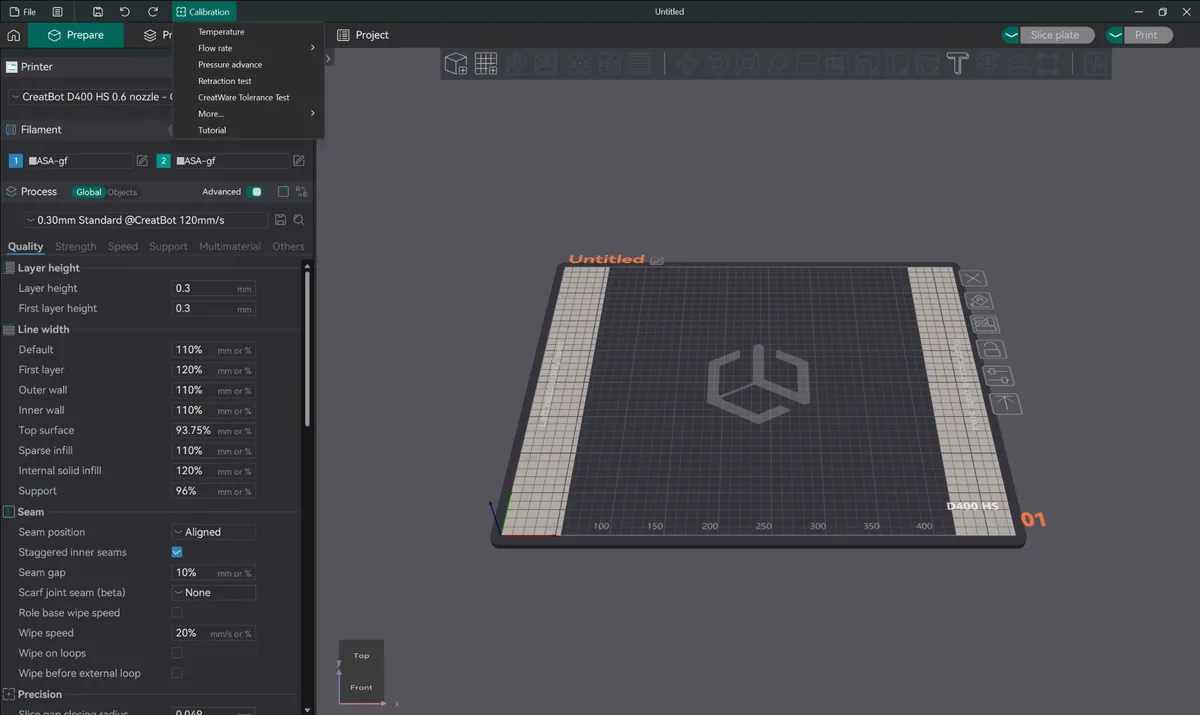Enable Wipe on loops checkbox

177,653
